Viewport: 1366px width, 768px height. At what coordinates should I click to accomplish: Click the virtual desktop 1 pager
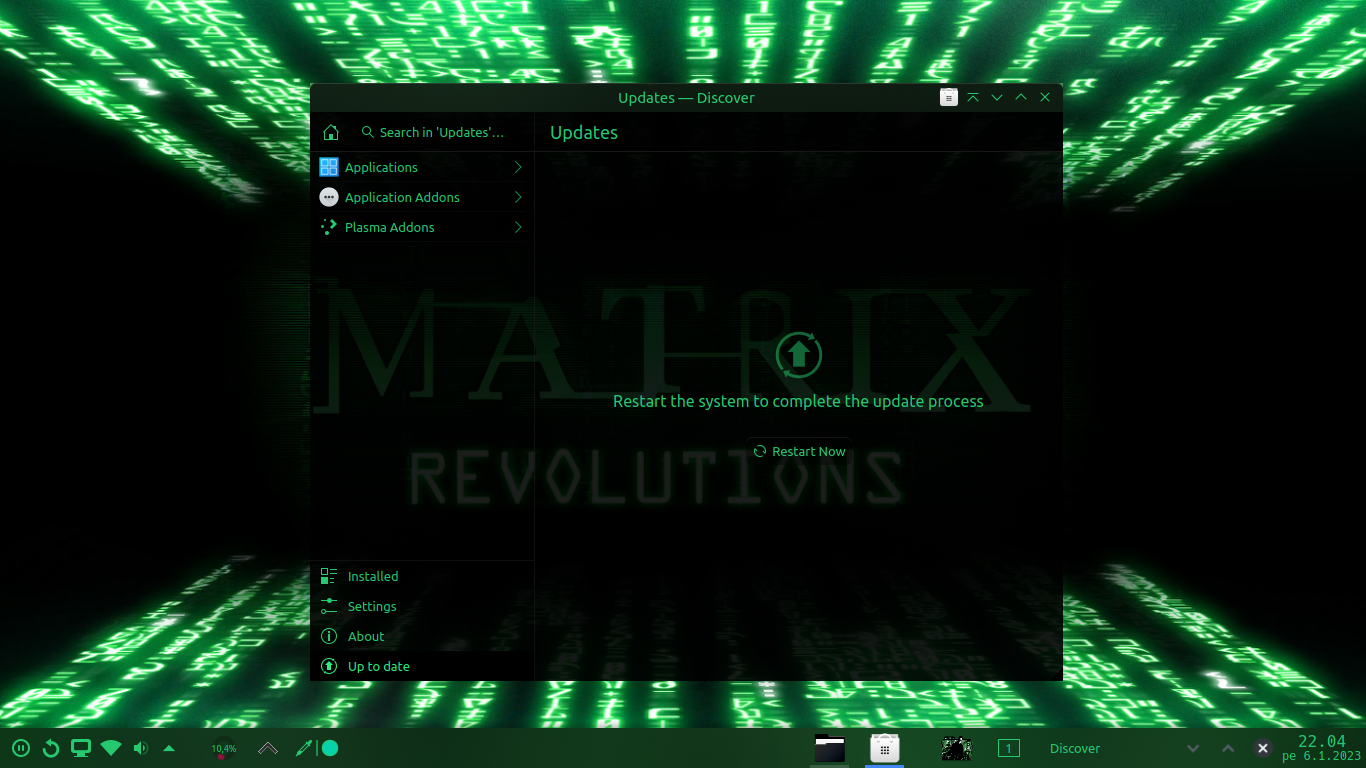click(1009, 748)
